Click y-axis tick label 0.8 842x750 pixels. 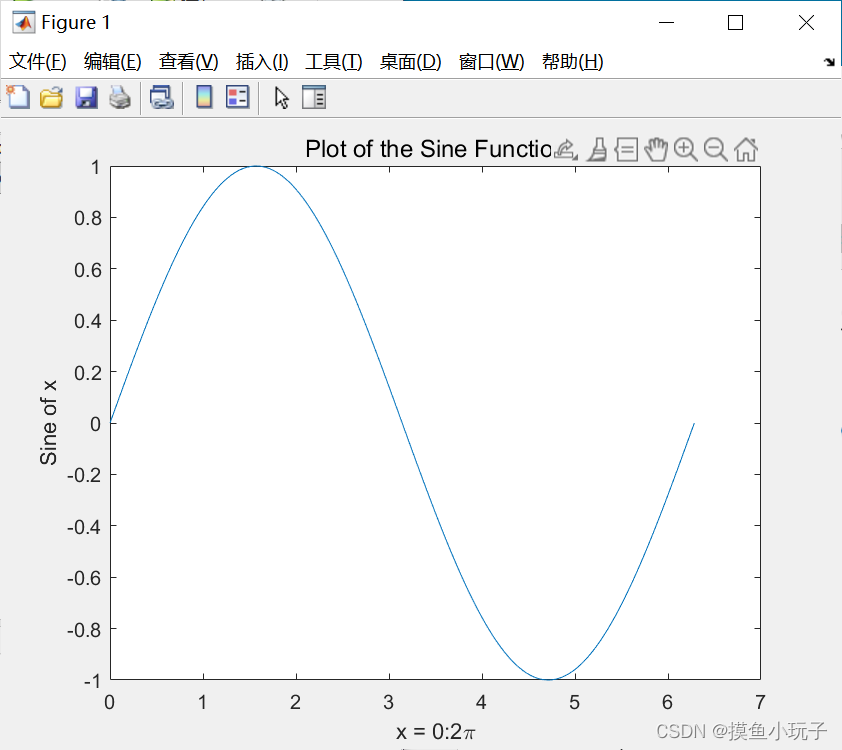pyautogui.click(x=88, y=219)
